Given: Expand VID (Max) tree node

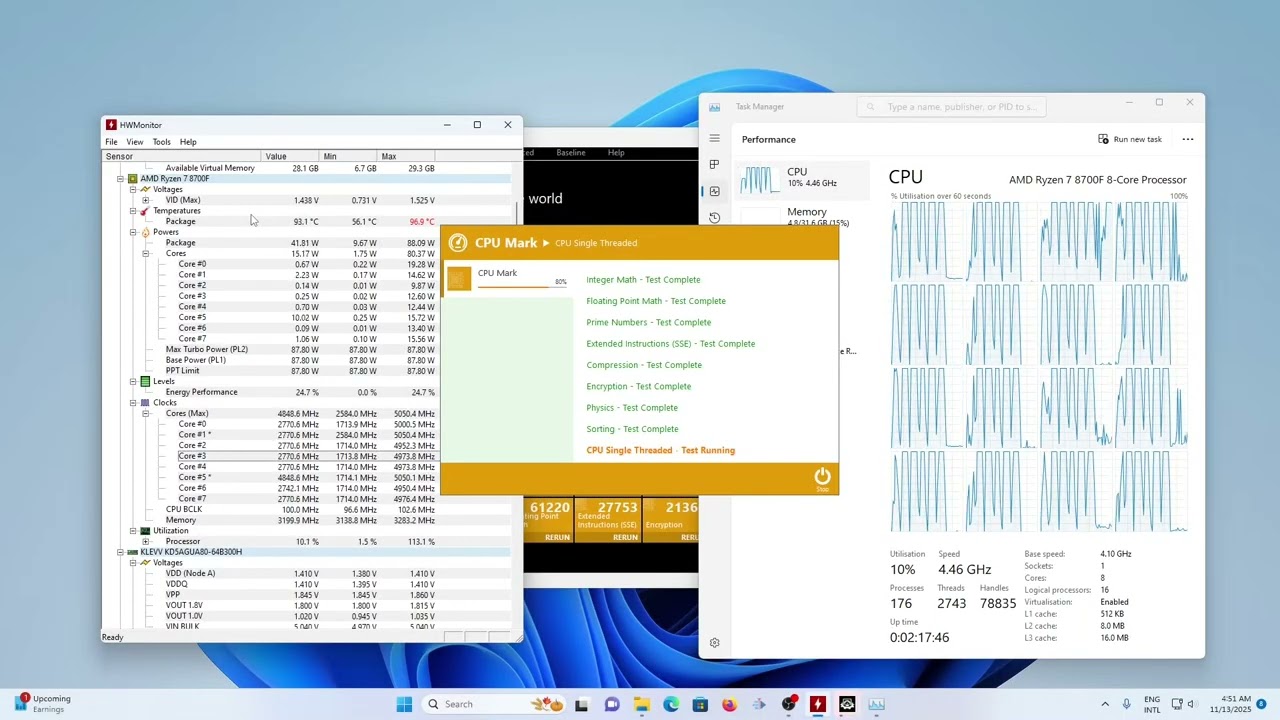Looking at the screenshot, I should (146, 200).
